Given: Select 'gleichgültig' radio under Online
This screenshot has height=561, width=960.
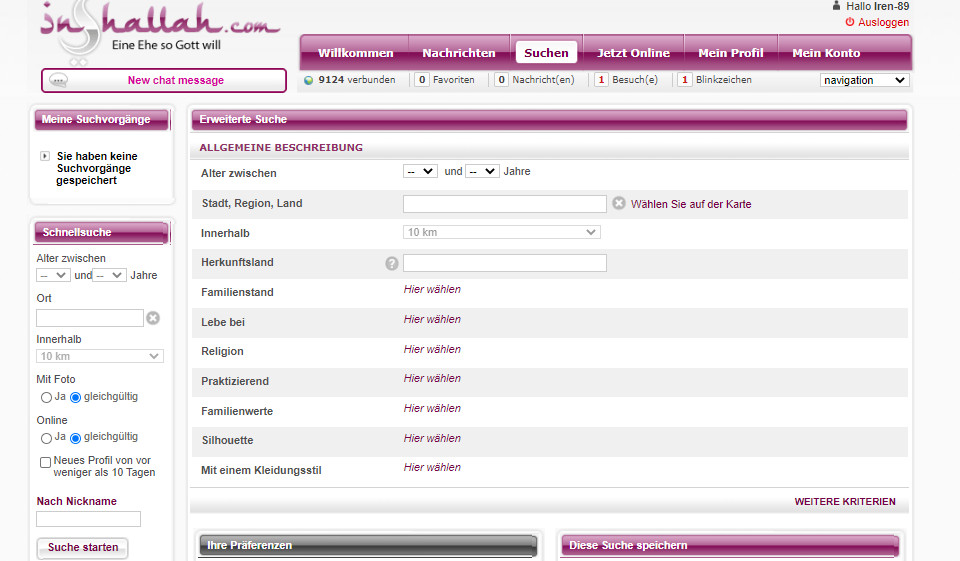Looking at the screenshot, I should coord(75,438).
